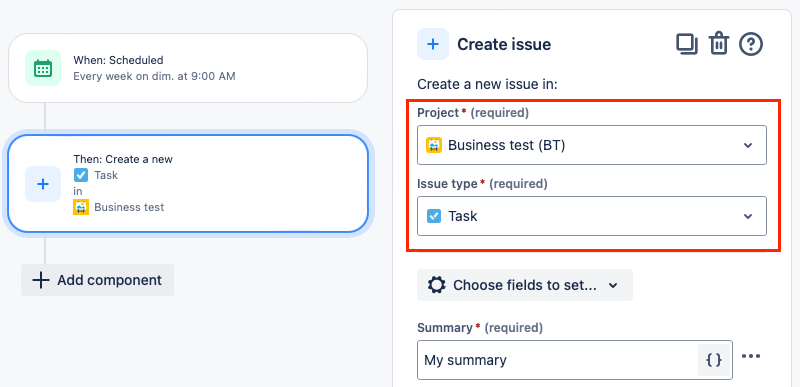Click the duplicate component icon

coord(687,44)
